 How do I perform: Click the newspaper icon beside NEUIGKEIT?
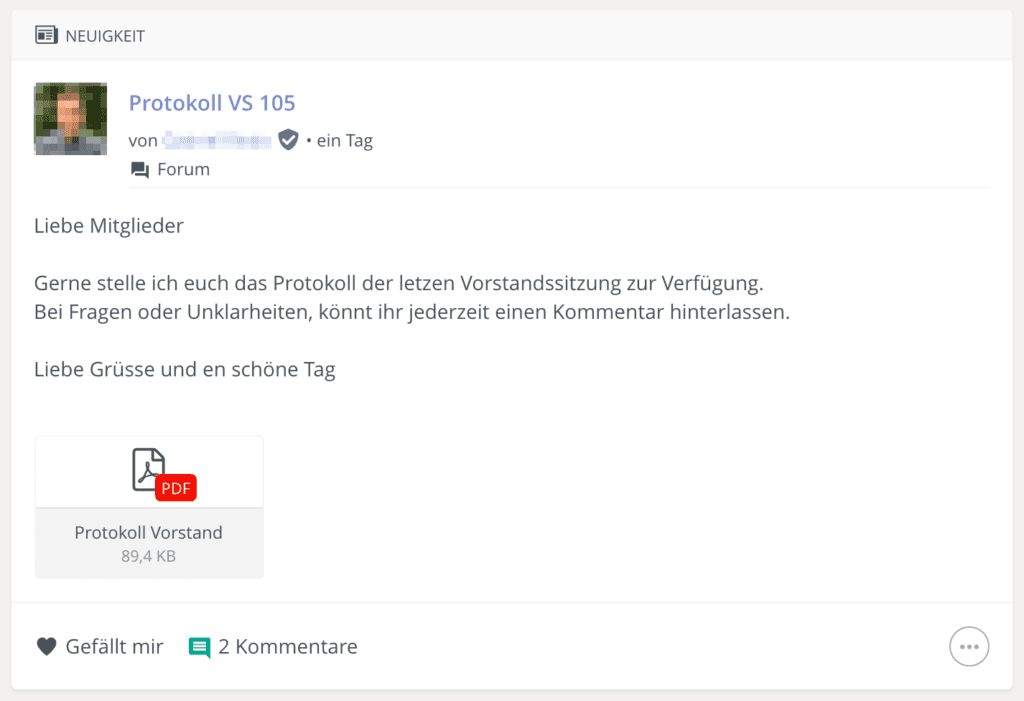46,35
